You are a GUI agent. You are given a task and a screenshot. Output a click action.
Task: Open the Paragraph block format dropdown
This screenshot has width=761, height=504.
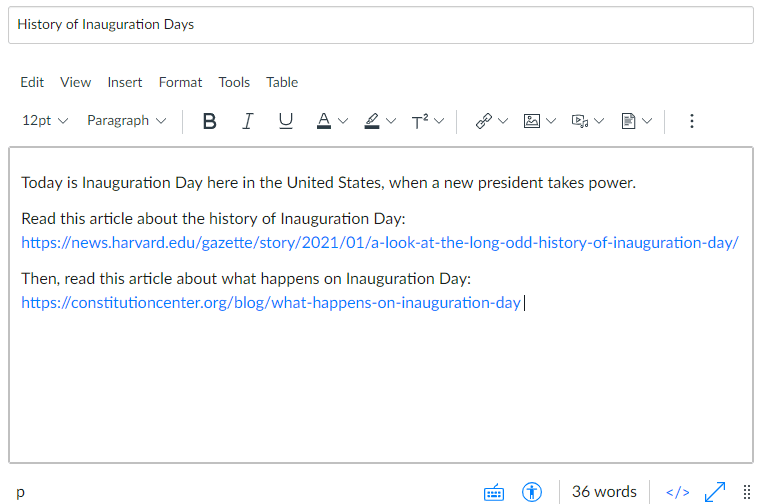coord(127,120)
